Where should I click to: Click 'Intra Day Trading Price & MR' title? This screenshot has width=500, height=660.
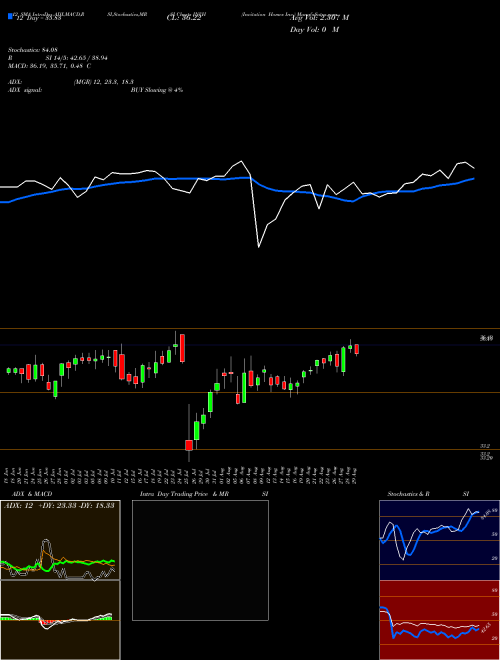click(184, 494)
